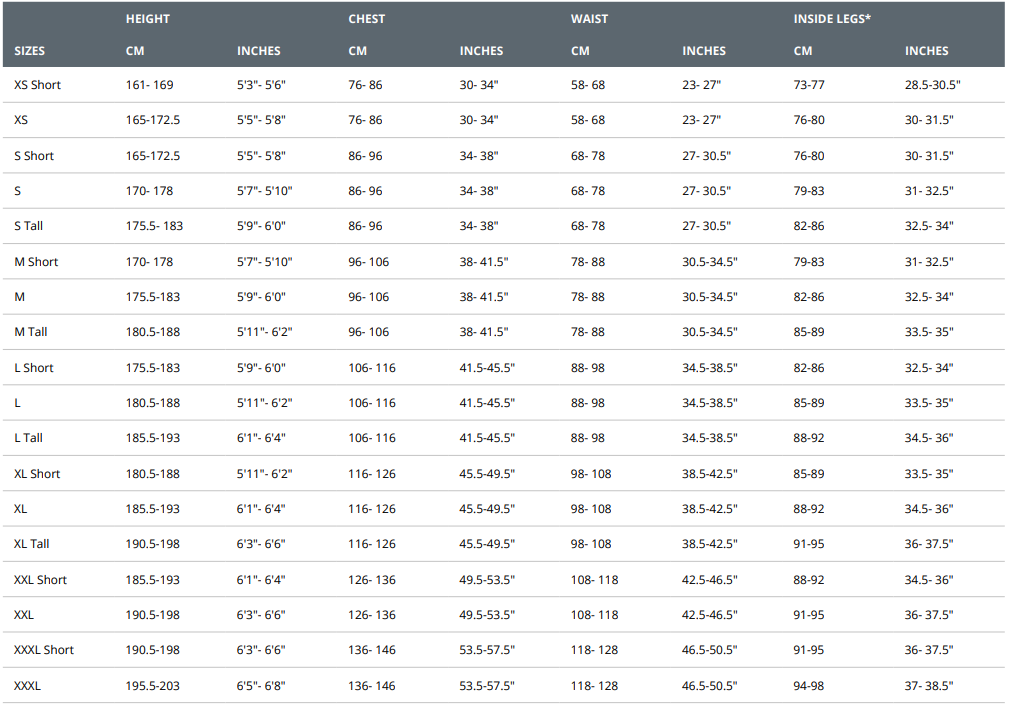Image resolution: width=1009 pixels, height=706 pixels.
Task: Select the M Short size row label
Action: click(36, 262)
